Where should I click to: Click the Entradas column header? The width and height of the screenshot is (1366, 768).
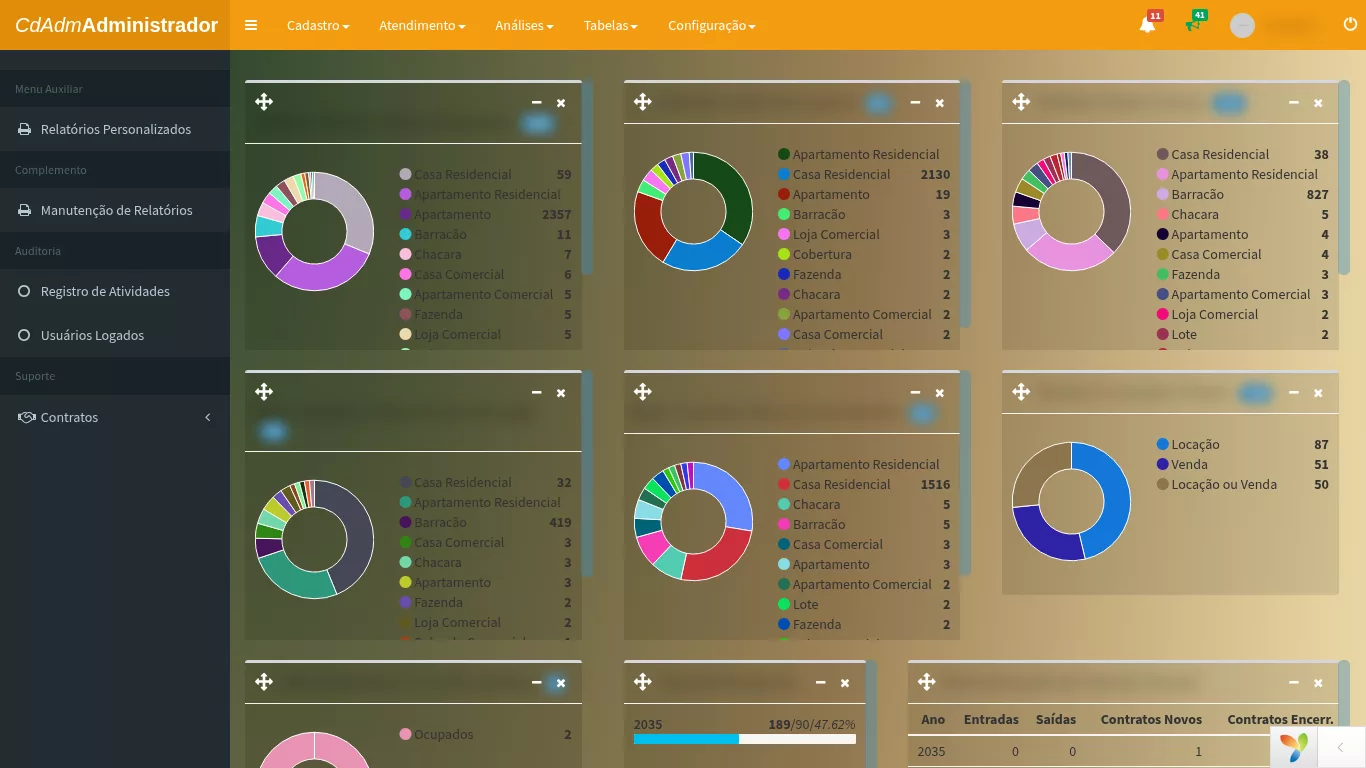(991, 719)
